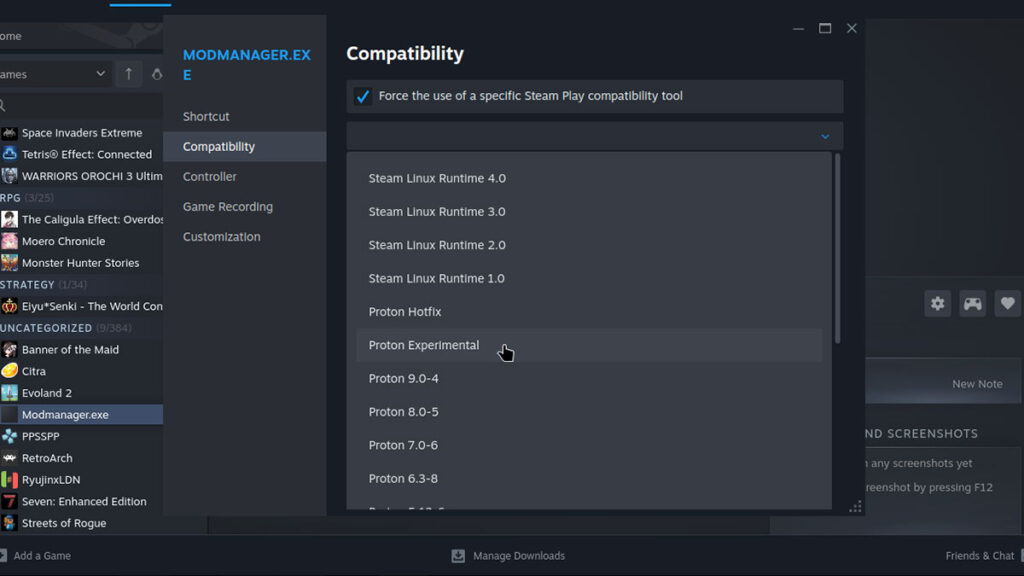Click the Eiyu*Senki game icon
The height and width of the screenshot is (576, 1024).
coord(9,306)
